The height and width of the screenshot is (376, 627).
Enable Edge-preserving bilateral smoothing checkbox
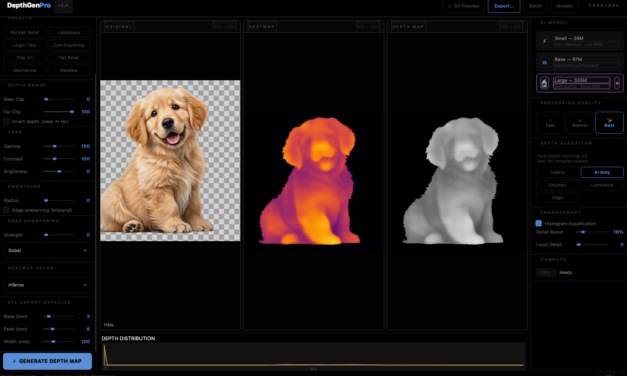click(x=6, y=210)
